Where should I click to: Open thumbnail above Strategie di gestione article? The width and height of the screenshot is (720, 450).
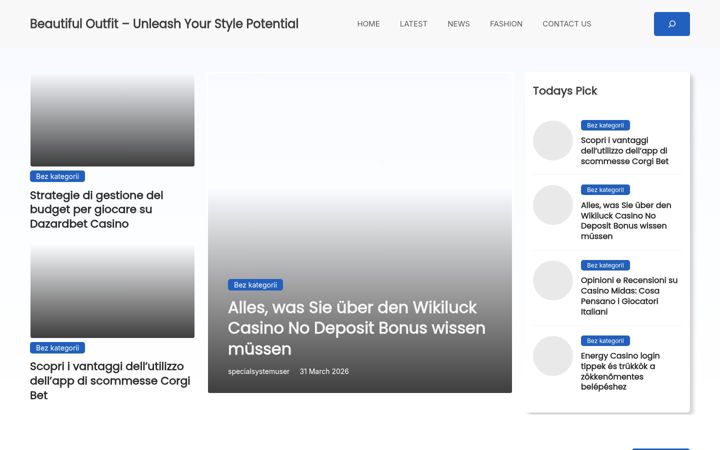point(112,120)
